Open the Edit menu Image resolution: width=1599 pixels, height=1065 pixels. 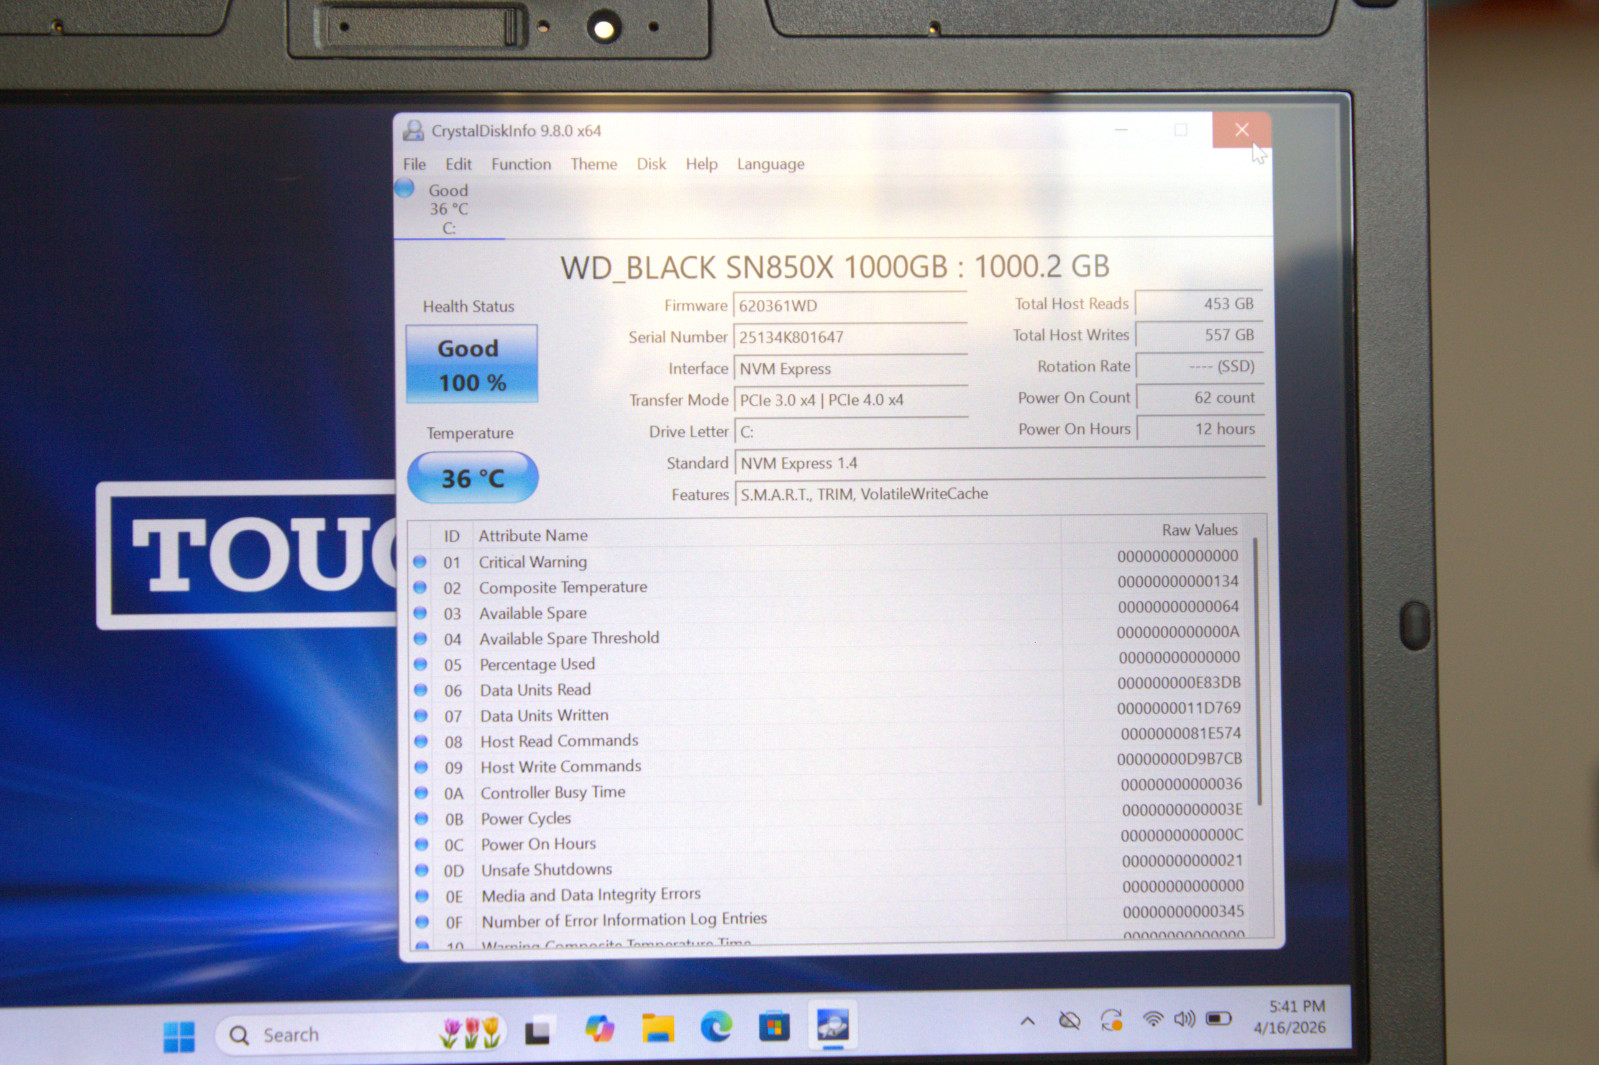(x=458, y=164)
